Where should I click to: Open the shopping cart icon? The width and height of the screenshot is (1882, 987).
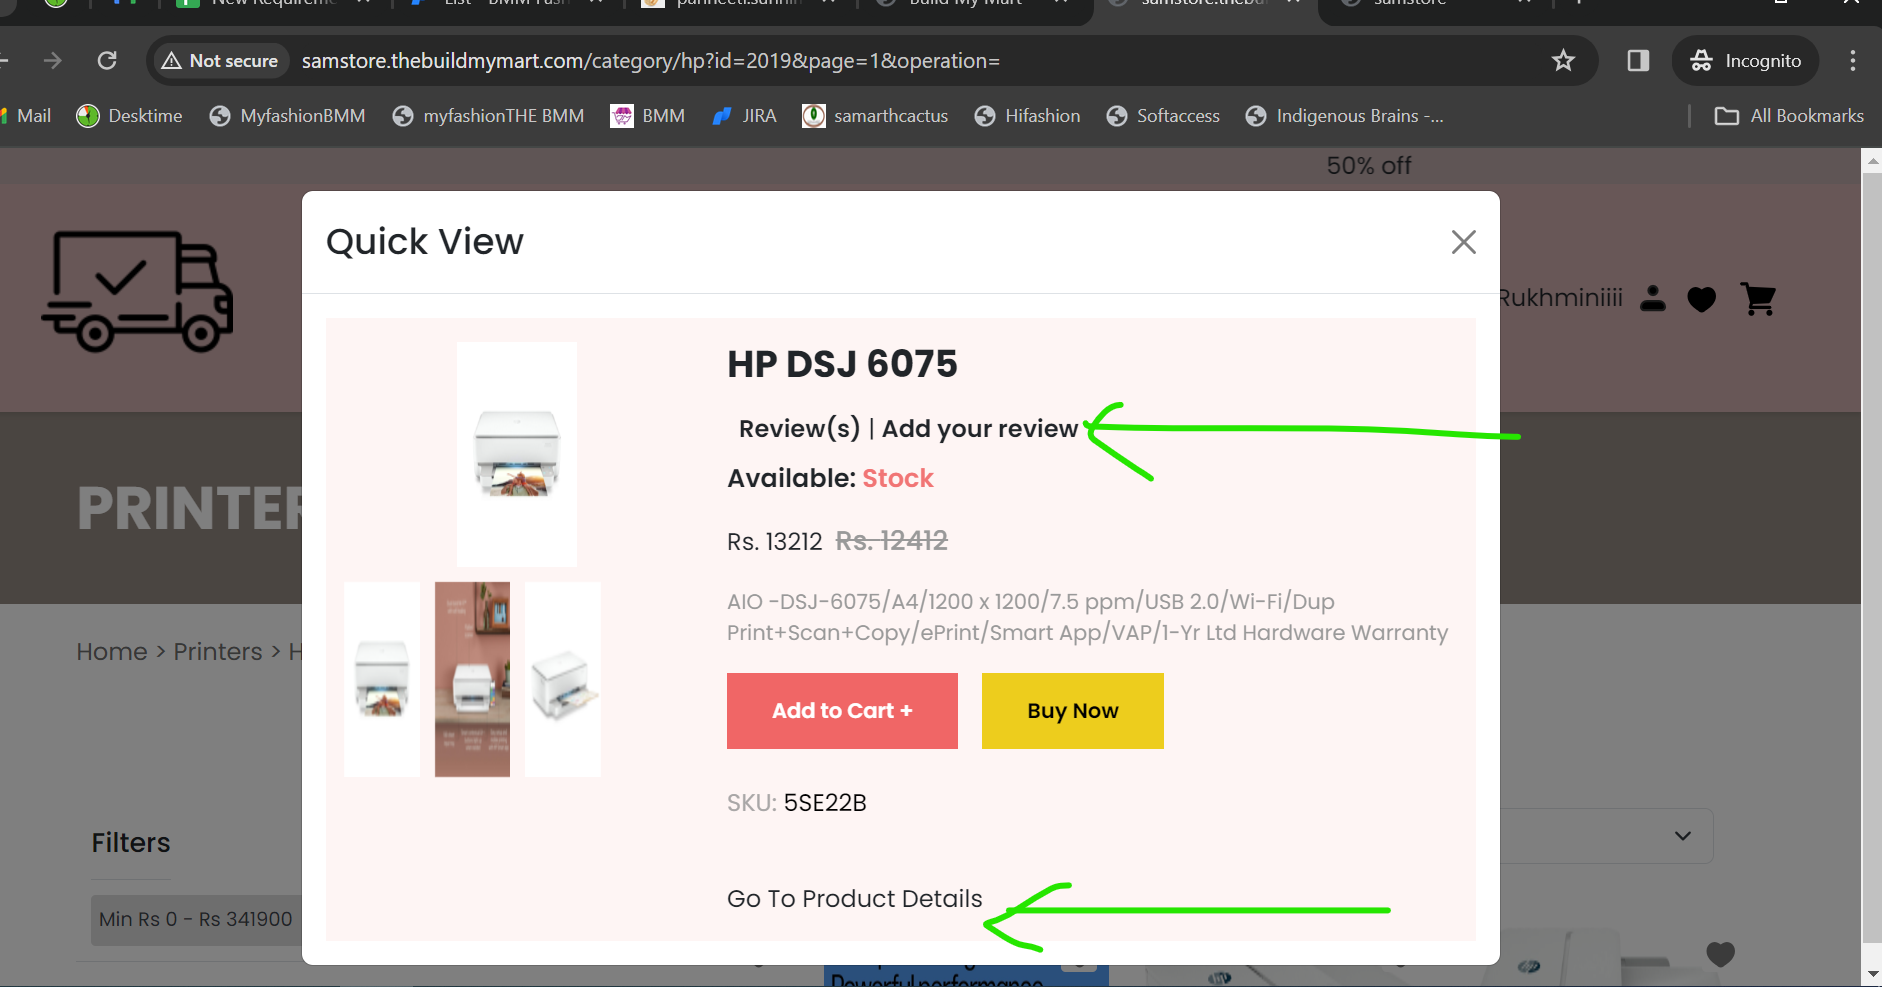coord(1758,298)
